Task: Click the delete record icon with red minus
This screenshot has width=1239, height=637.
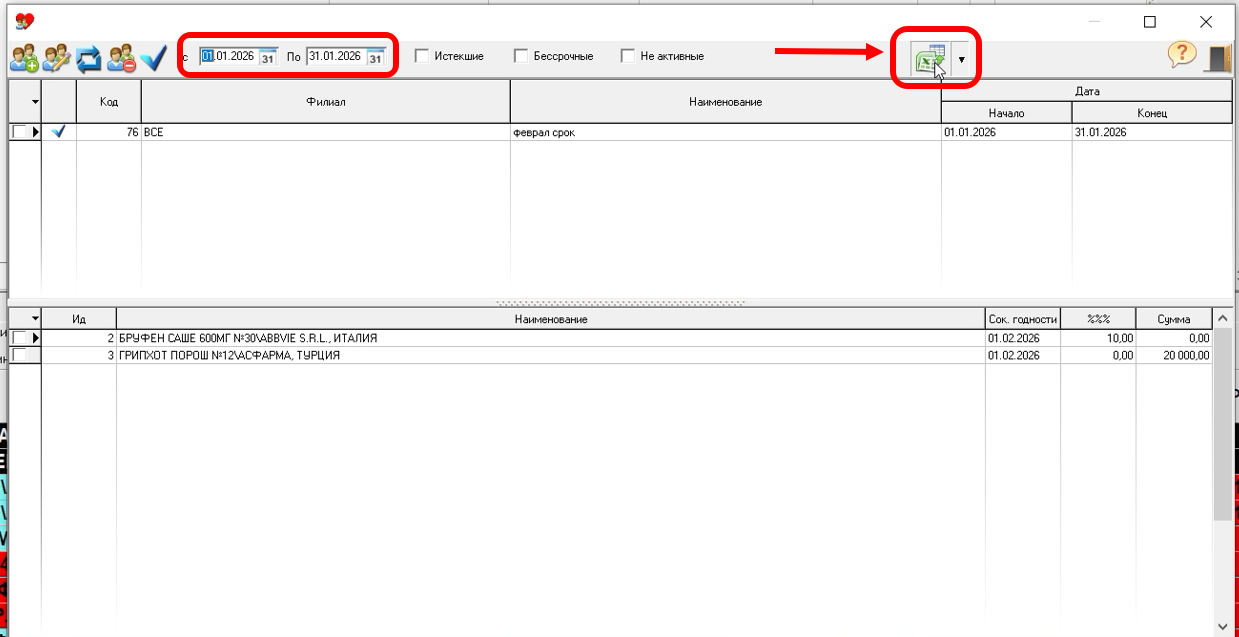Action: tap(121, 58)
